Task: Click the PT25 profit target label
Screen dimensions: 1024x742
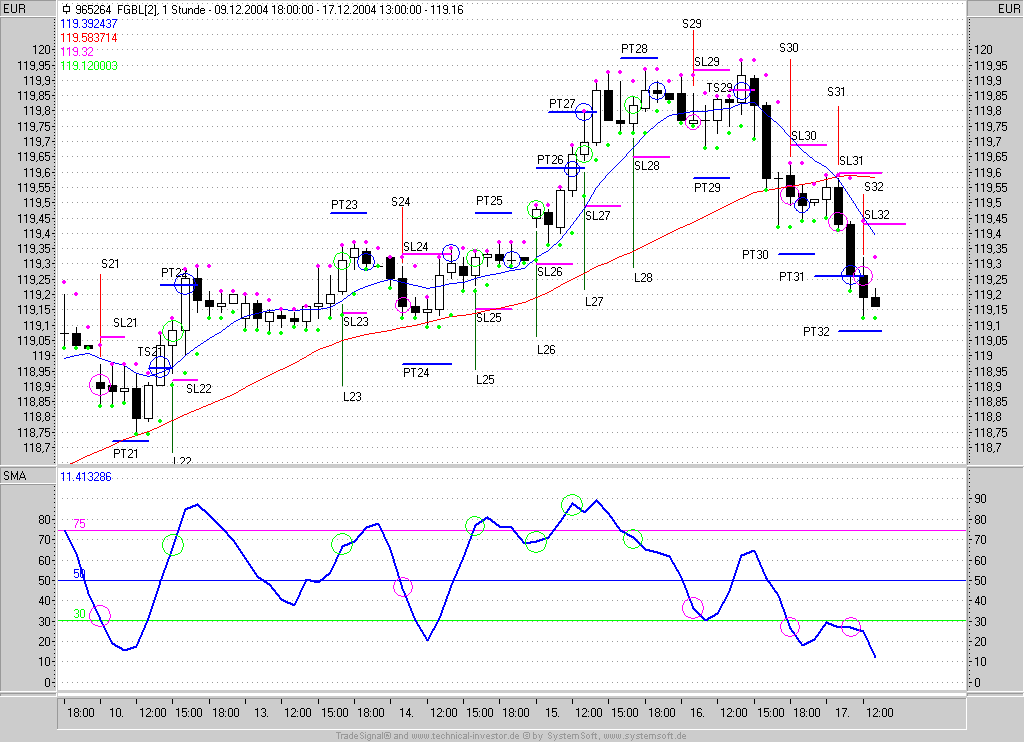Action: pos(489,201)
